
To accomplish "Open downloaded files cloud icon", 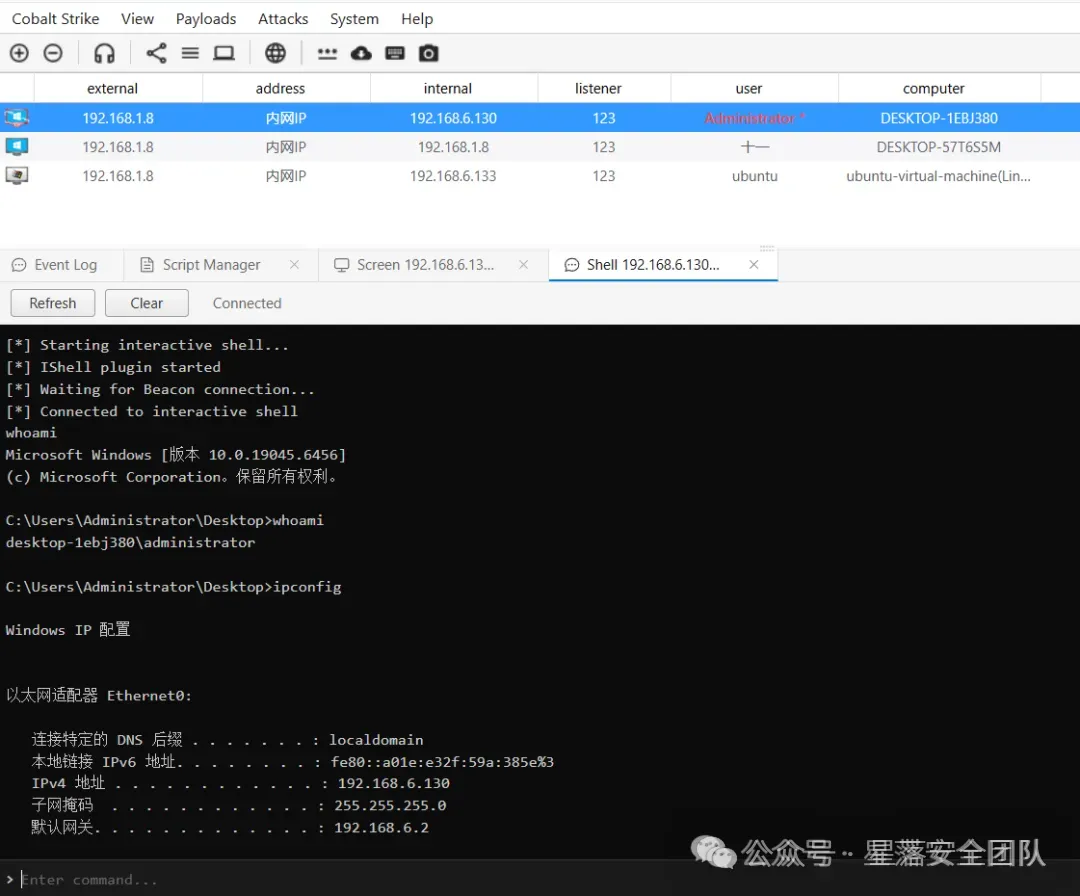I will pyautogui.click(x=361, y=53).
